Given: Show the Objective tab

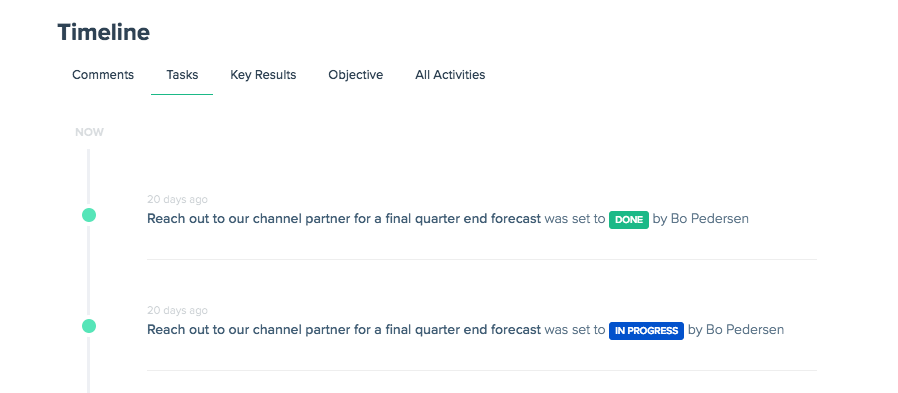Looking at the screenshot, I should 356,75.
